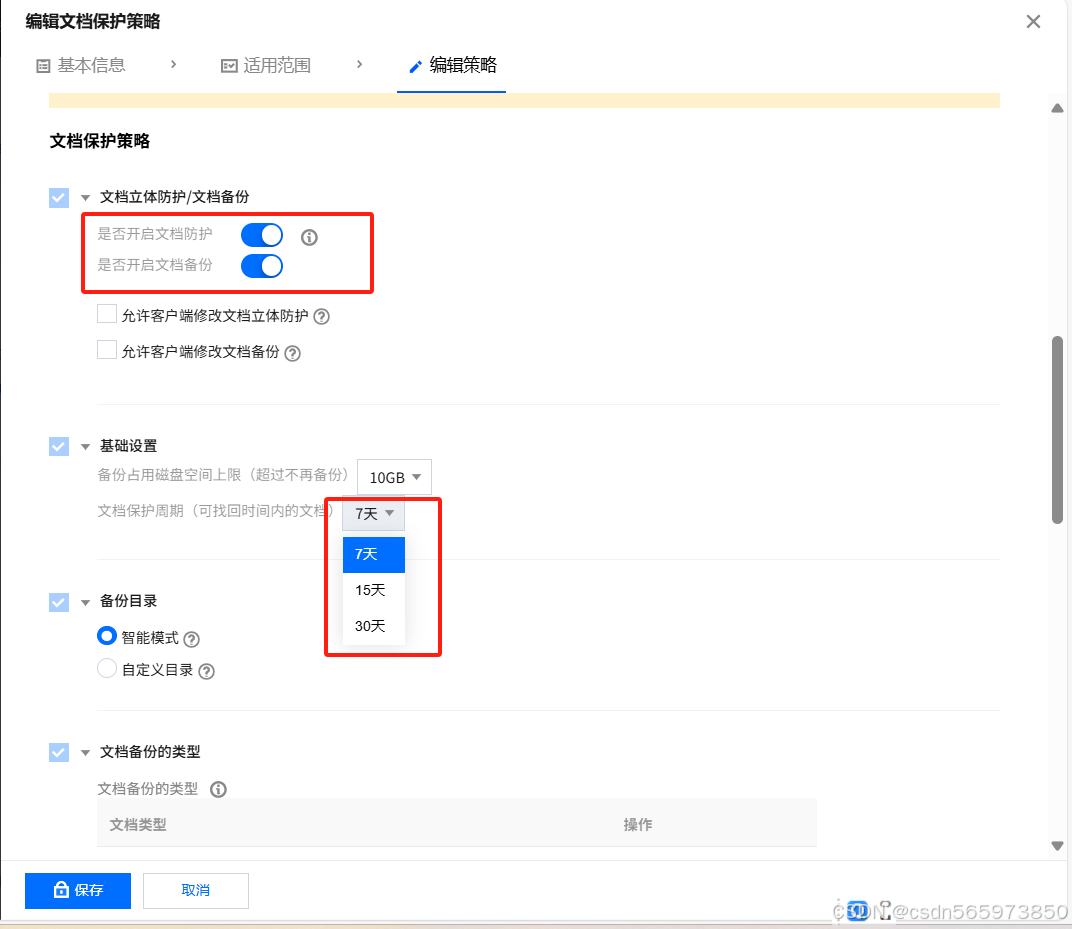Click help icon beside 智能模式

[x=192, y=639]
